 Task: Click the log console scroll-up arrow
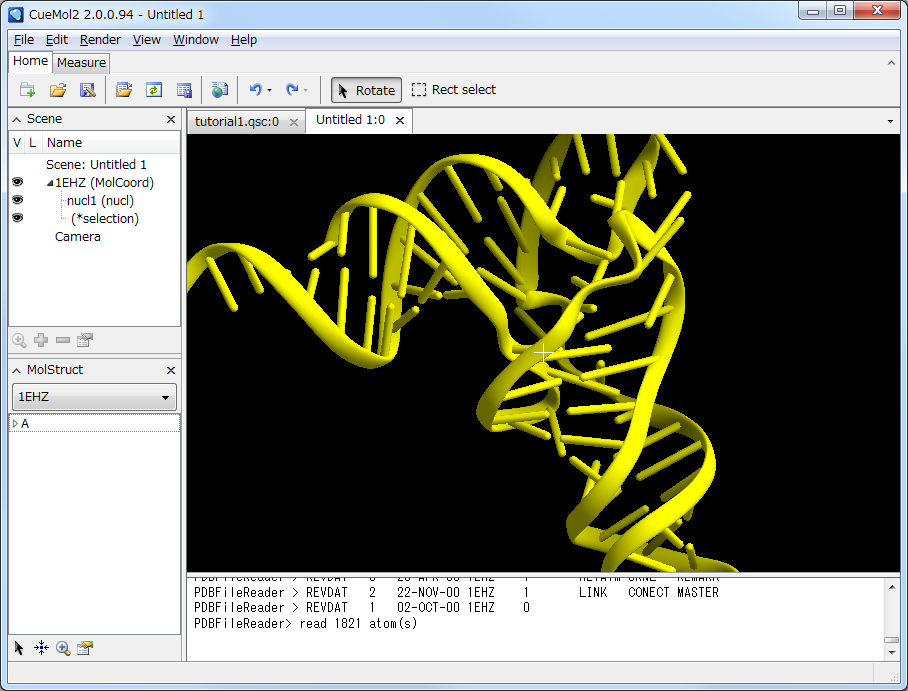(892, 587)
